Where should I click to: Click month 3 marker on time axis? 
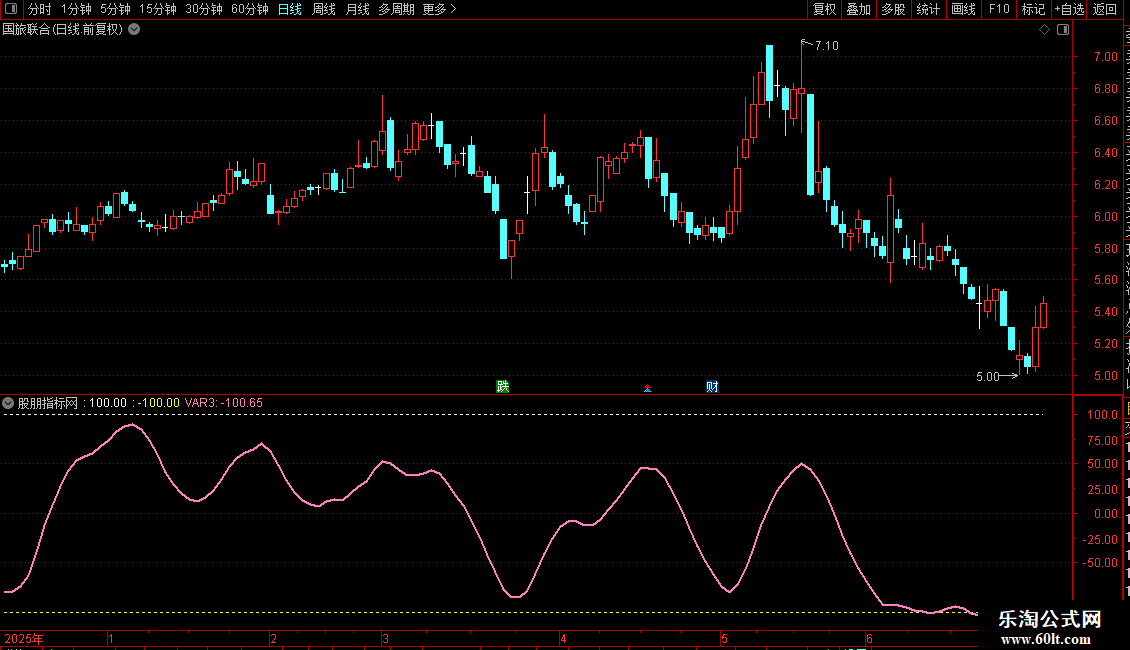386,638
